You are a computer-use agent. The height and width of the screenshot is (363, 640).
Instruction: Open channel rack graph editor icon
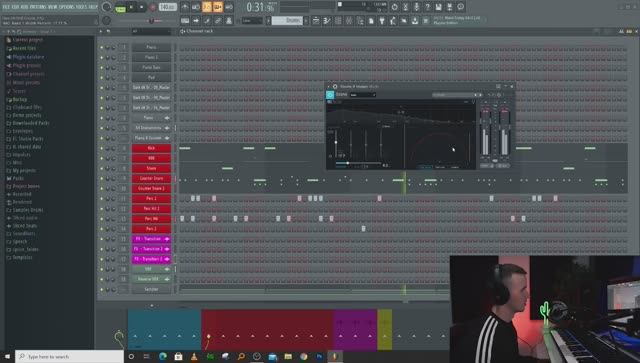(x=621, y=31)
